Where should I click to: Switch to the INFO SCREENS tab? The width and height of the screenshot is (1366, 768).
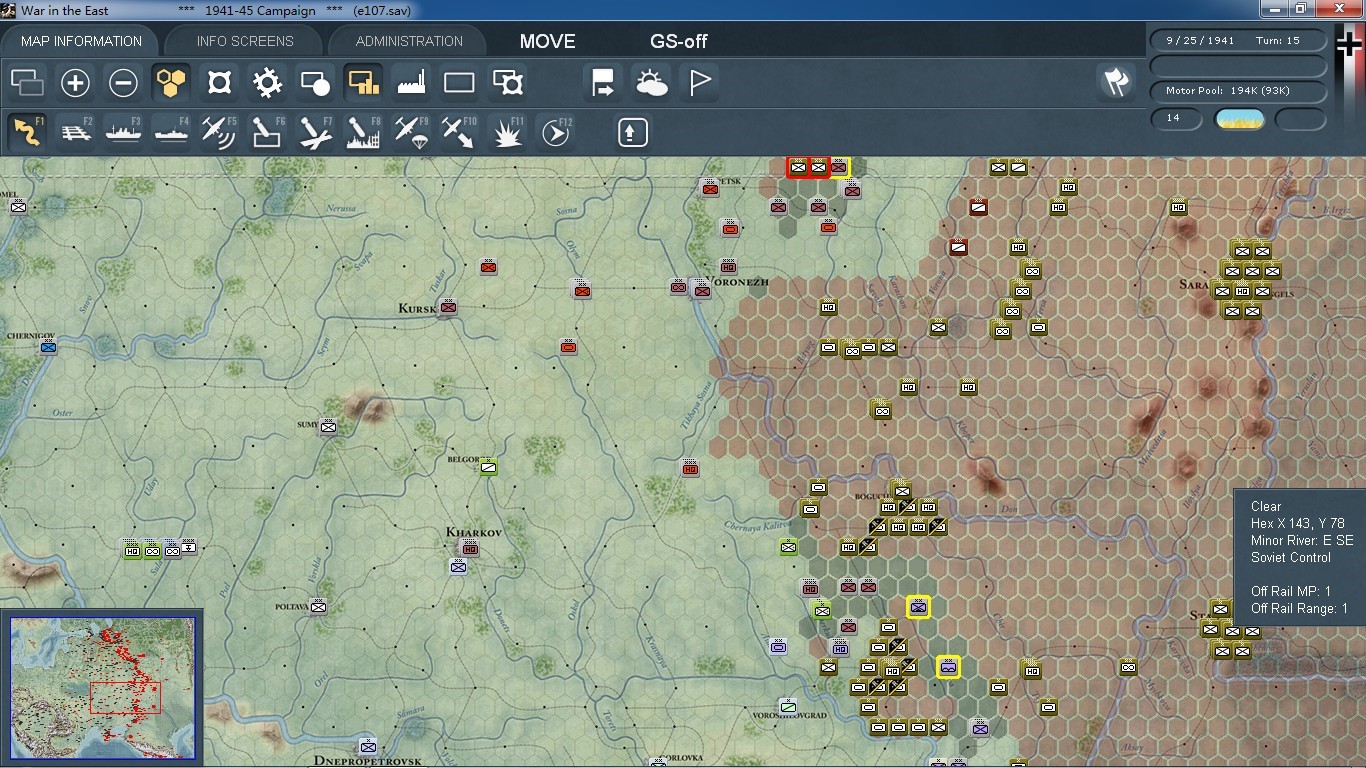[245, 41]
